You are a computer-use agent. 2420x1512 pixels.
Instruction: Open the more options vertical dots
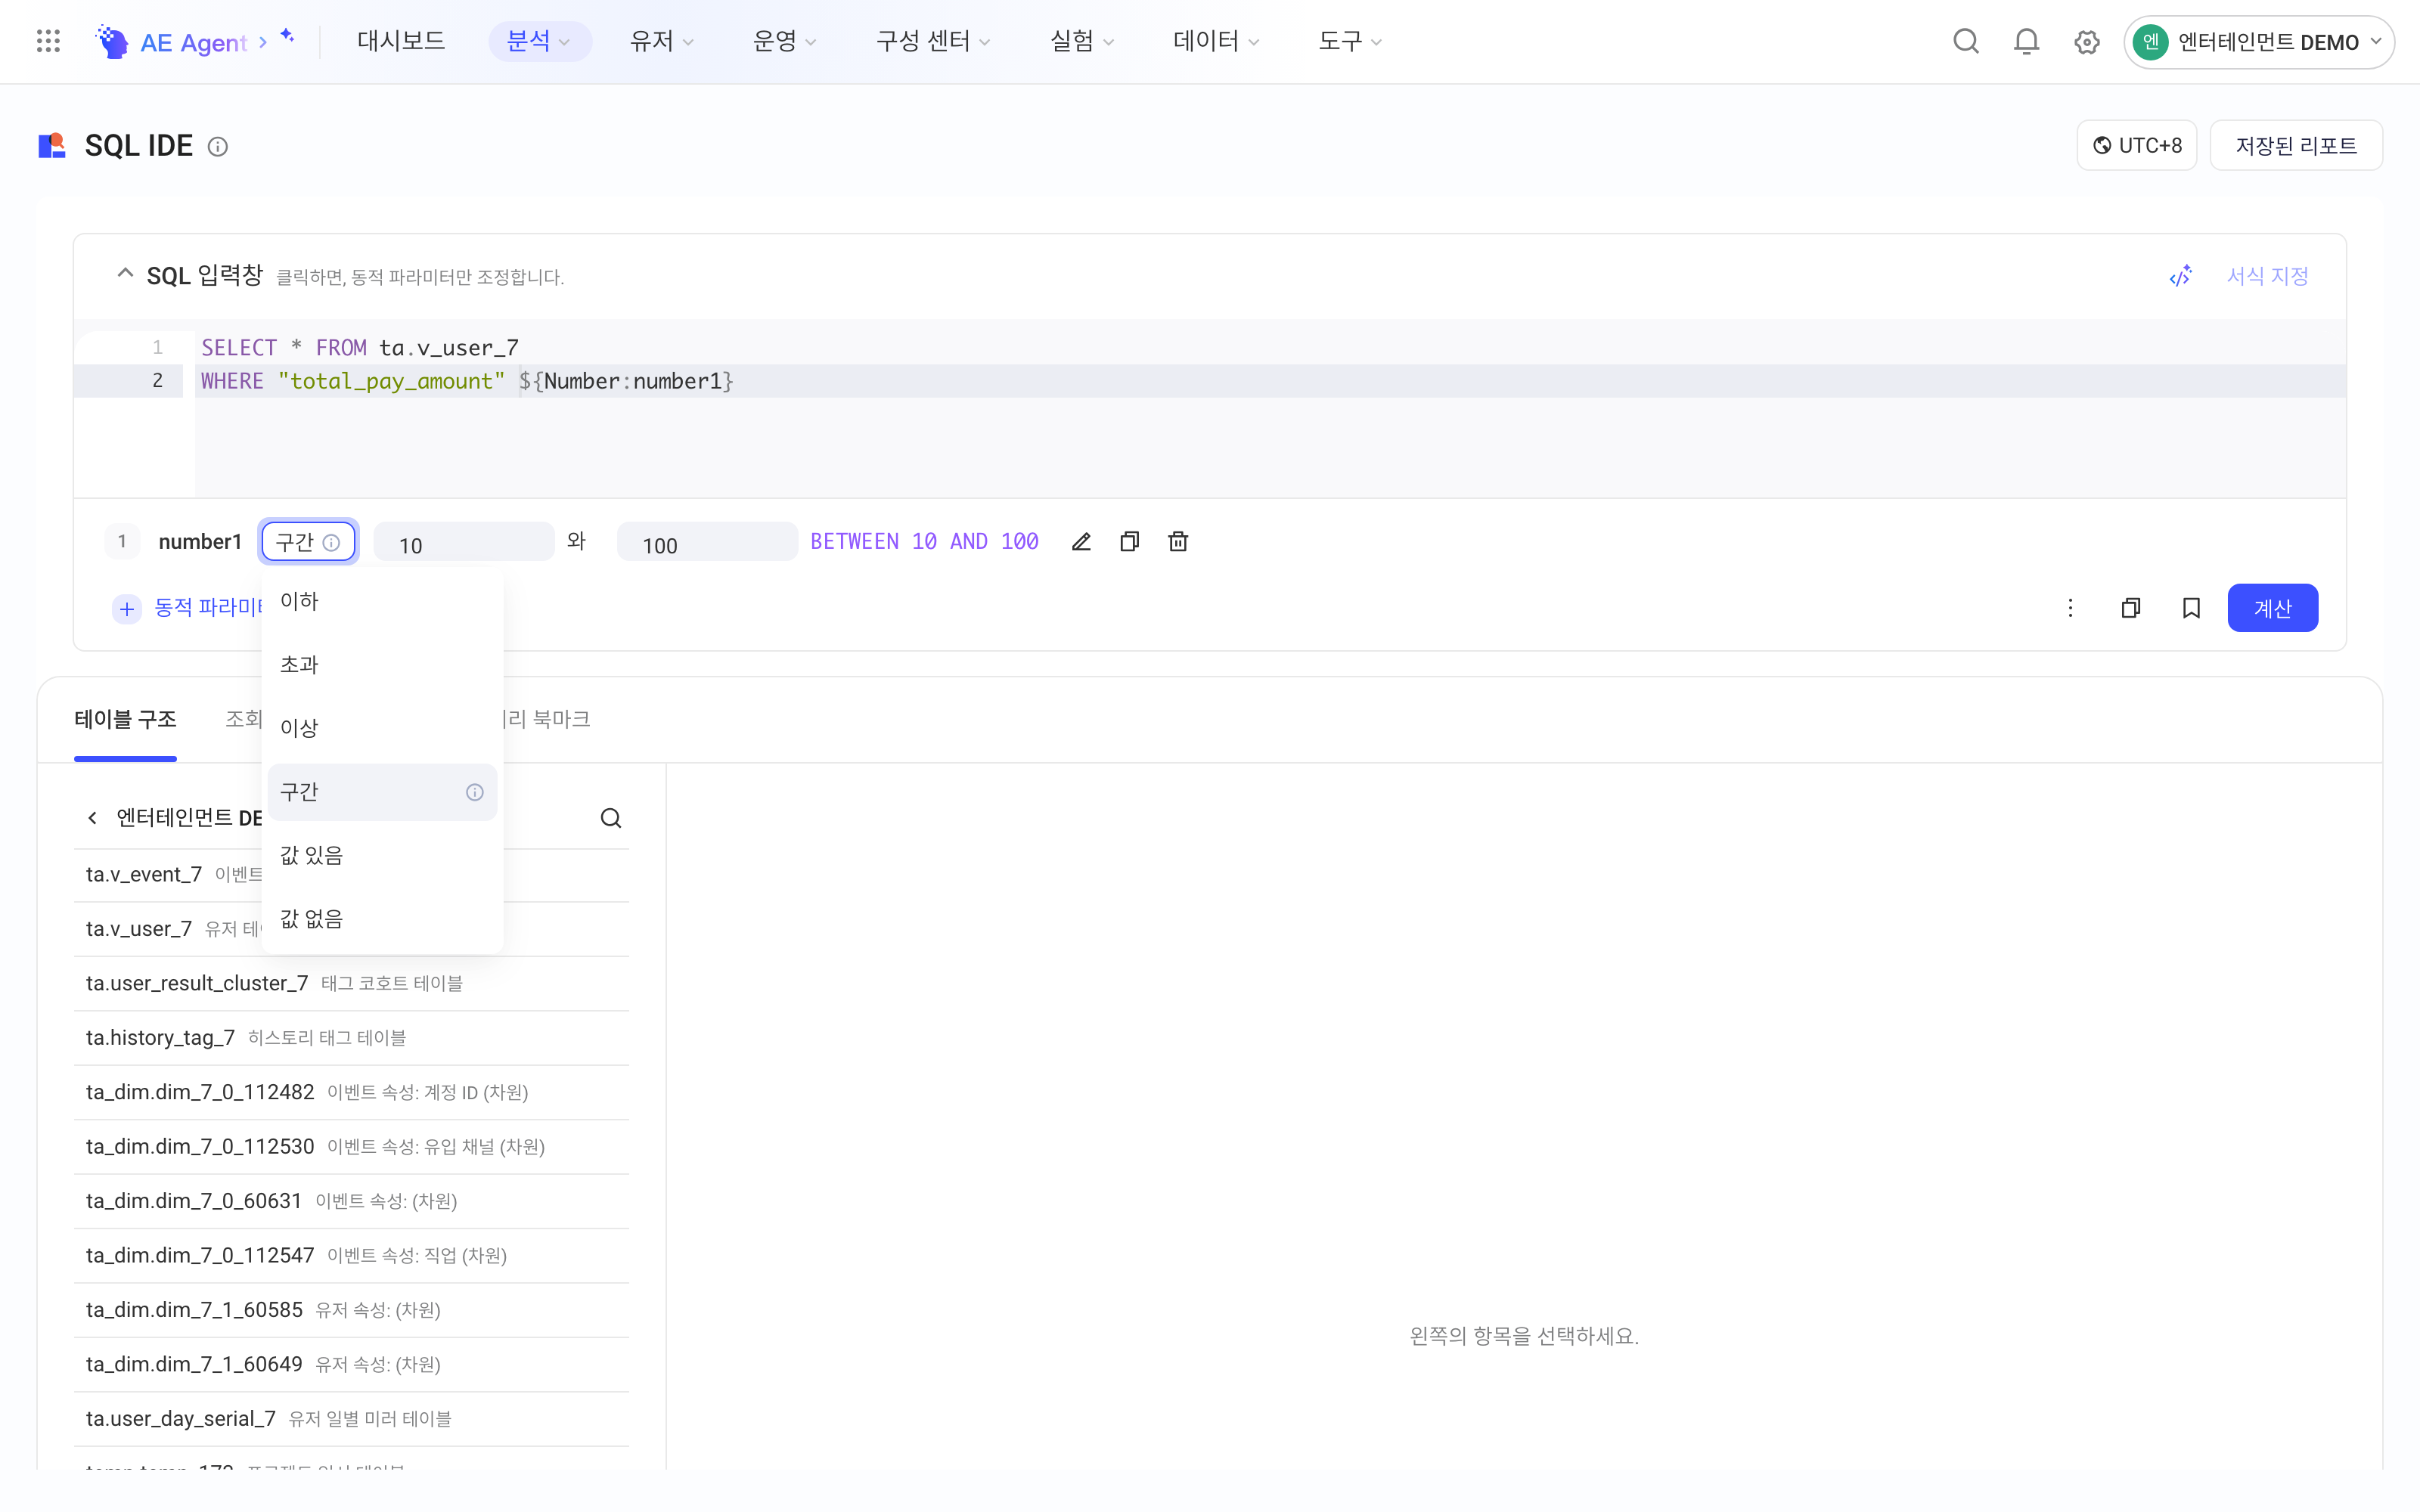tap(2070, 608)
